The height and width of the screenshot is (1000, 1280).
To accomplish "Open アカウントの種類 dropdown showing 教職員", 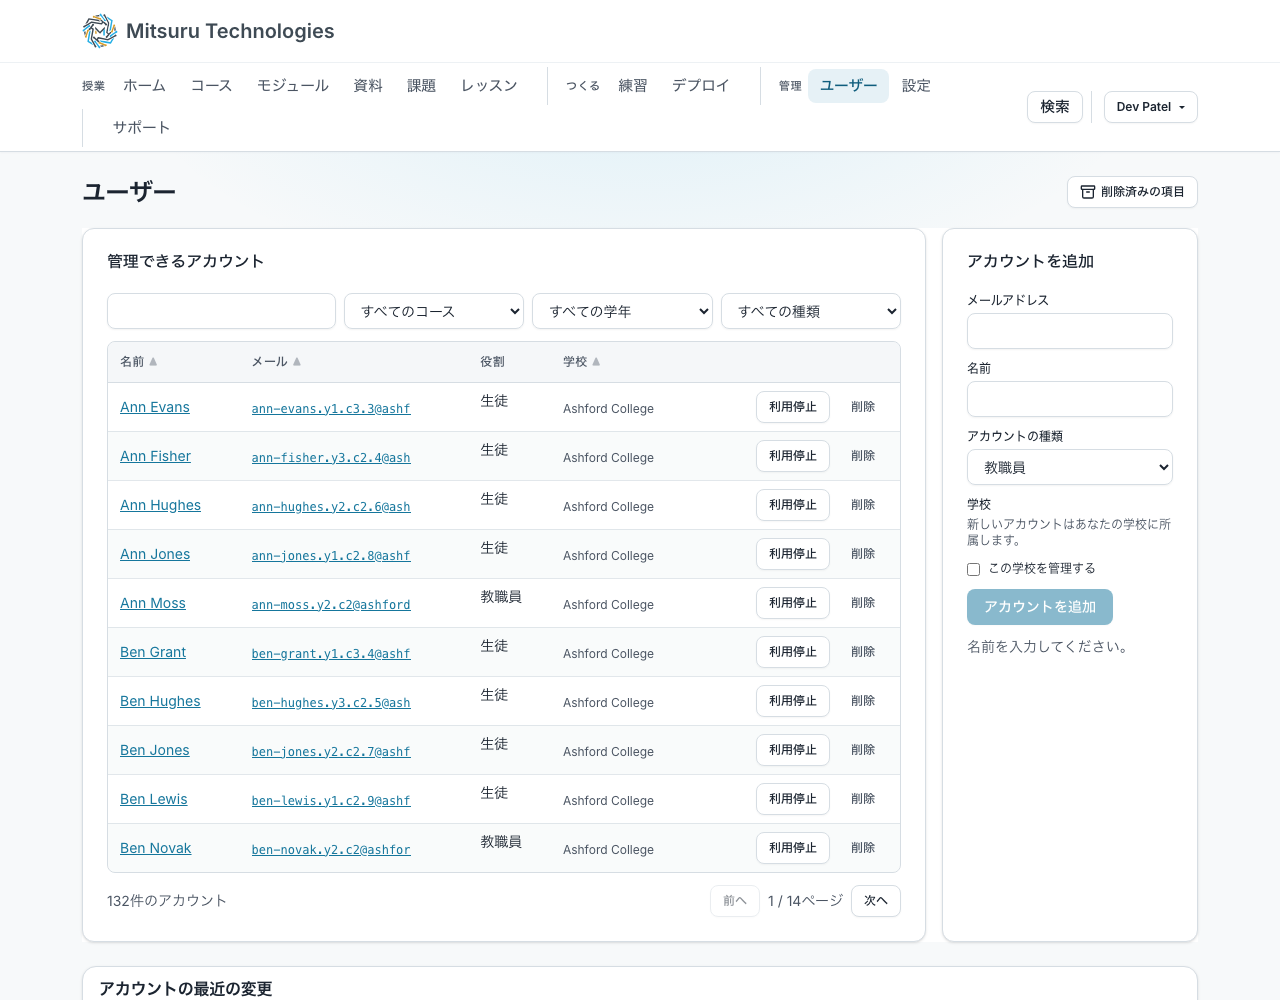I will (1070, 467).
